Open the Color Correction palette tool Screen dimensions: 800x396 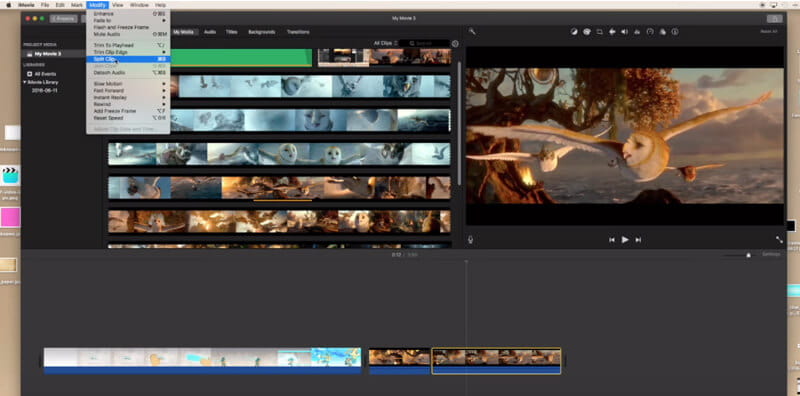pos(587,32)
